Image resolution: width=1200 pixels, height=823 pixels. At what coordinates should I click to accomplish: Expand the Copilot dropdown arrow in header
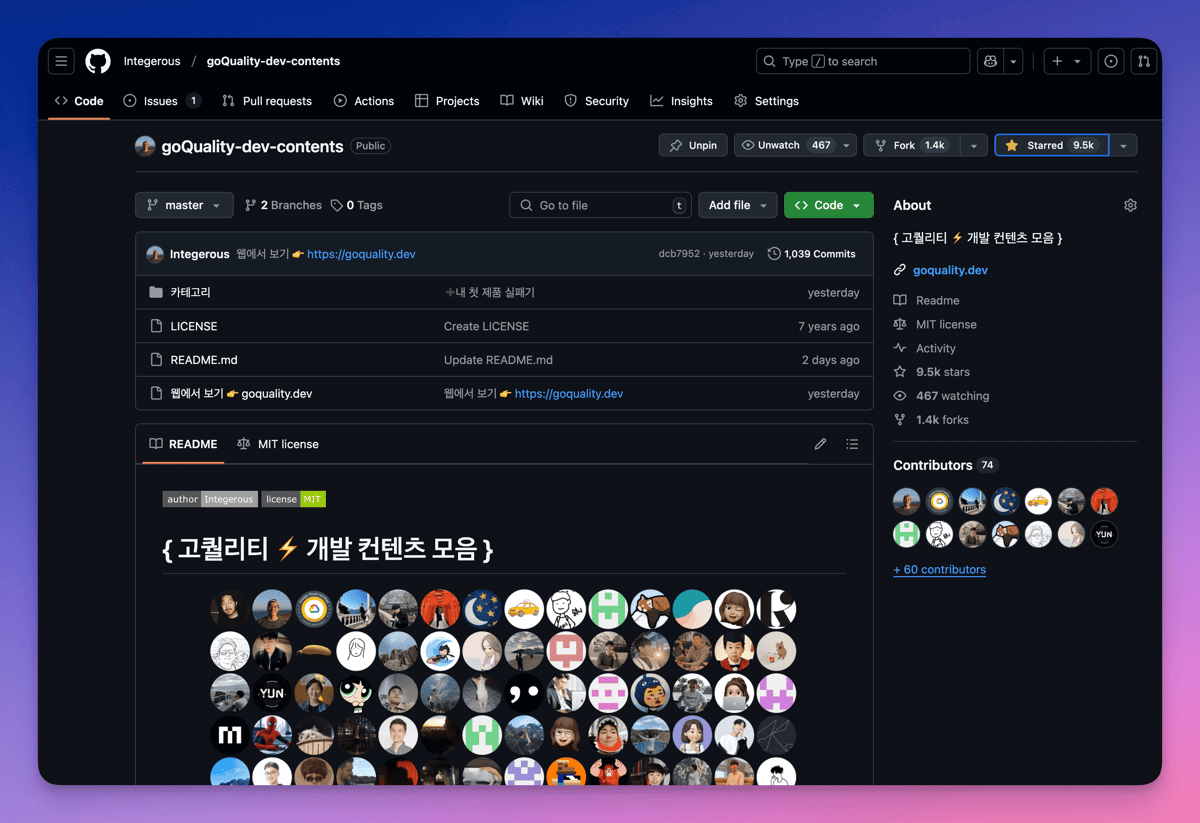tap(1013, 61)
